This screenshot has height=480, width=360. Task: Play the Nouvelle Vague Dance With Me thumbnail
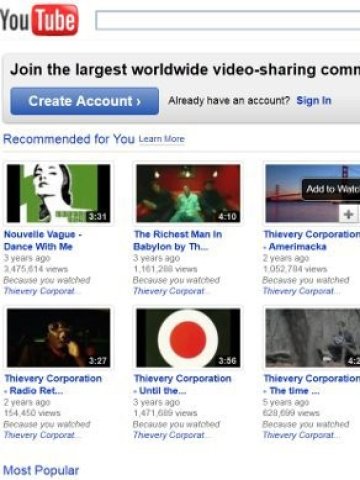(x=59, y=193)
